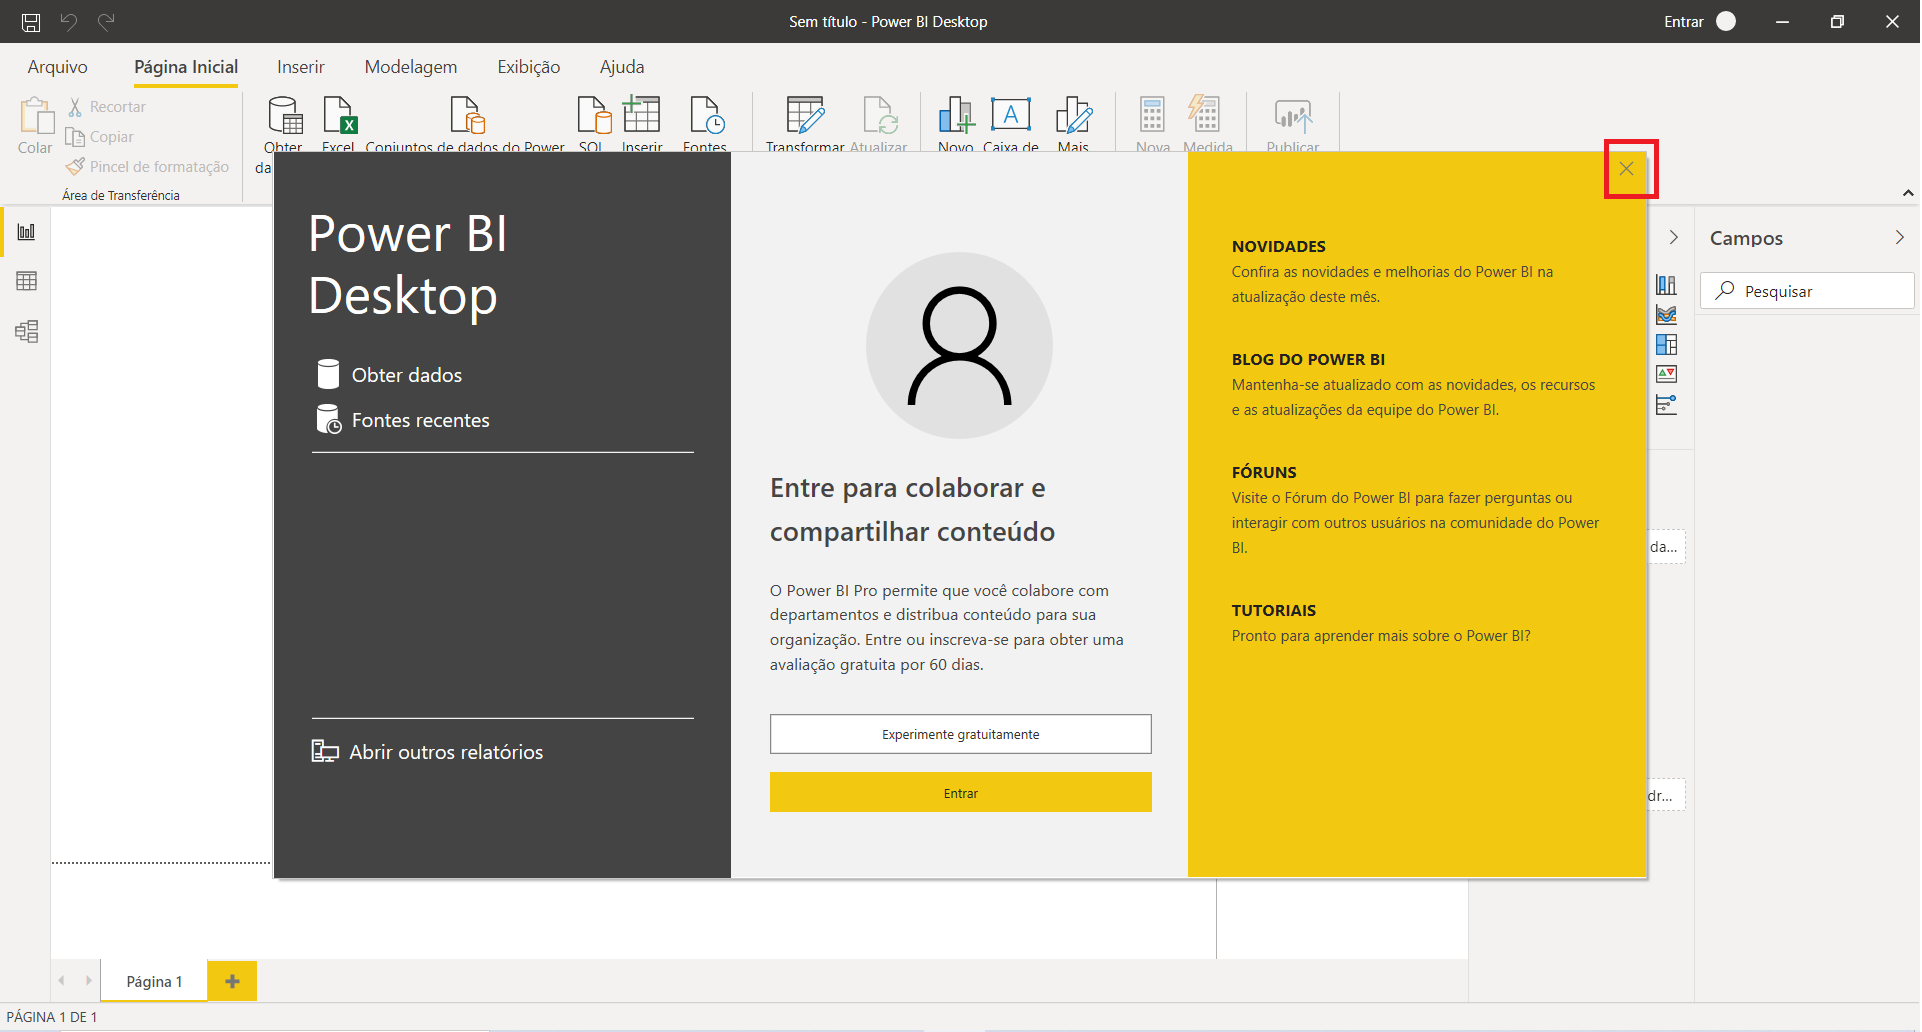Viewport: 1922px width, 1032px height.
Task: Open the FÓRUNS link
Action: coord(1264,473)
